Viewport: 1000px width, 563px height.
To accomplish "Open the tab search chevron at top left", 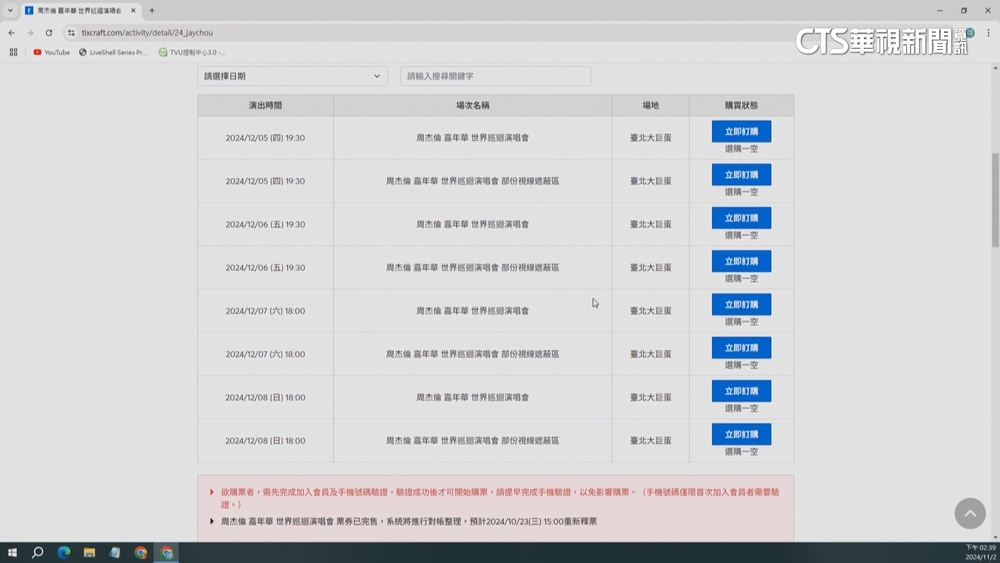I will [10, 11].
